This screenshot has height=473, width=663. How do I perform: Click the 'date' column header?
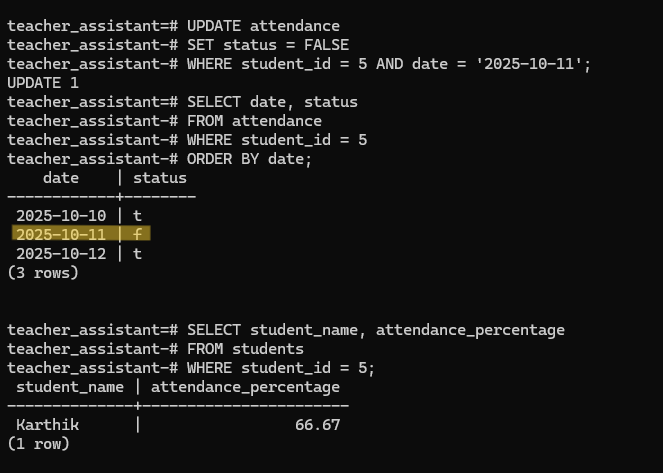[60, 178]
